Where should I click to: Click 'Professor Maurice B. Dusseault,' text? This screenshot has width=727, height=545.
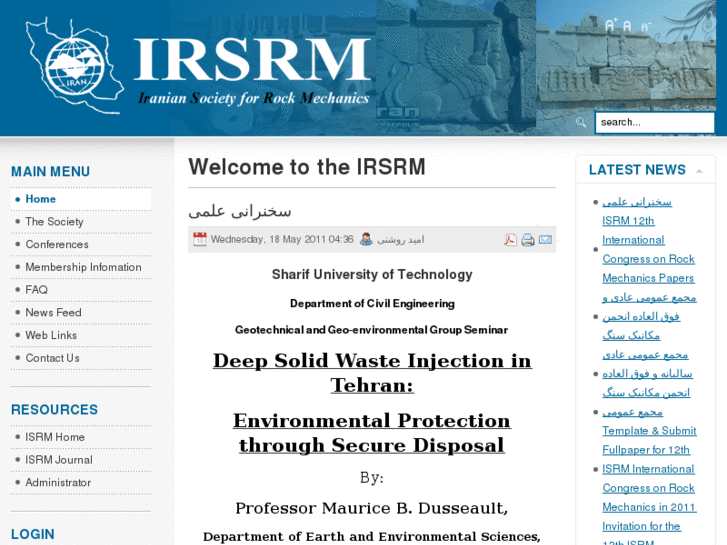click(x=371, y=508)
